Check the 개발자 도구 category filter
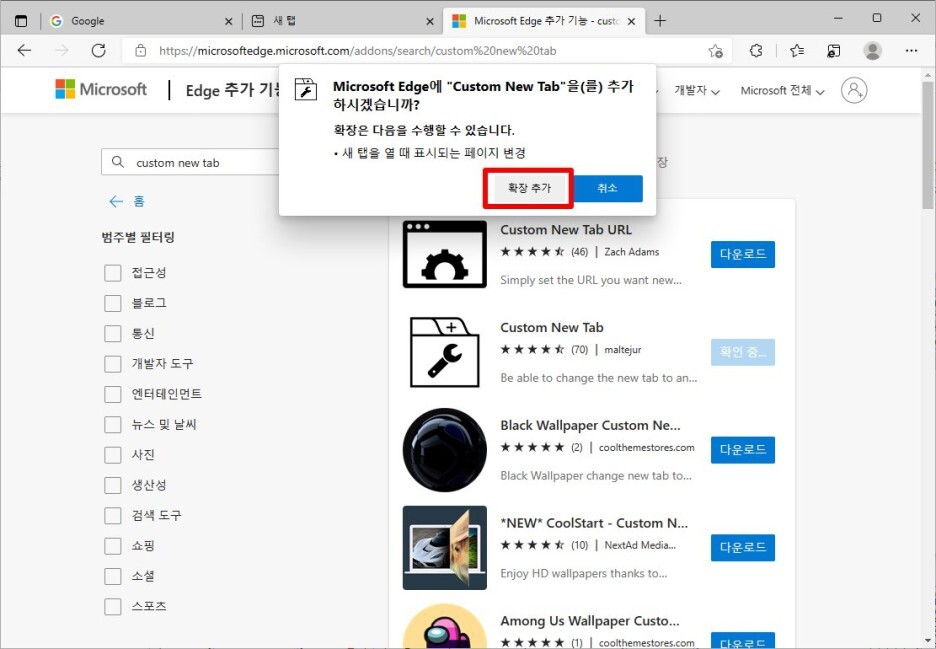 coord(113,364)
